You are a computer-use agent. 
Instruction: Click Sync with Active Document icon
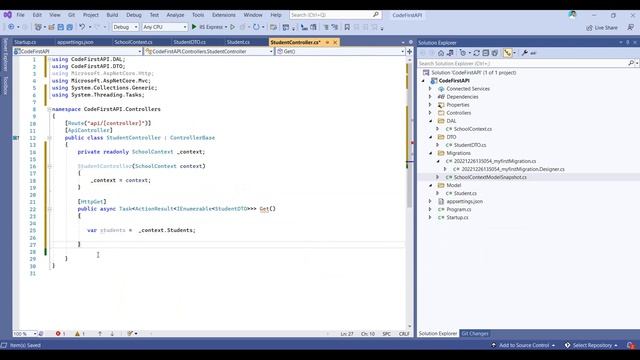[476, 53]
